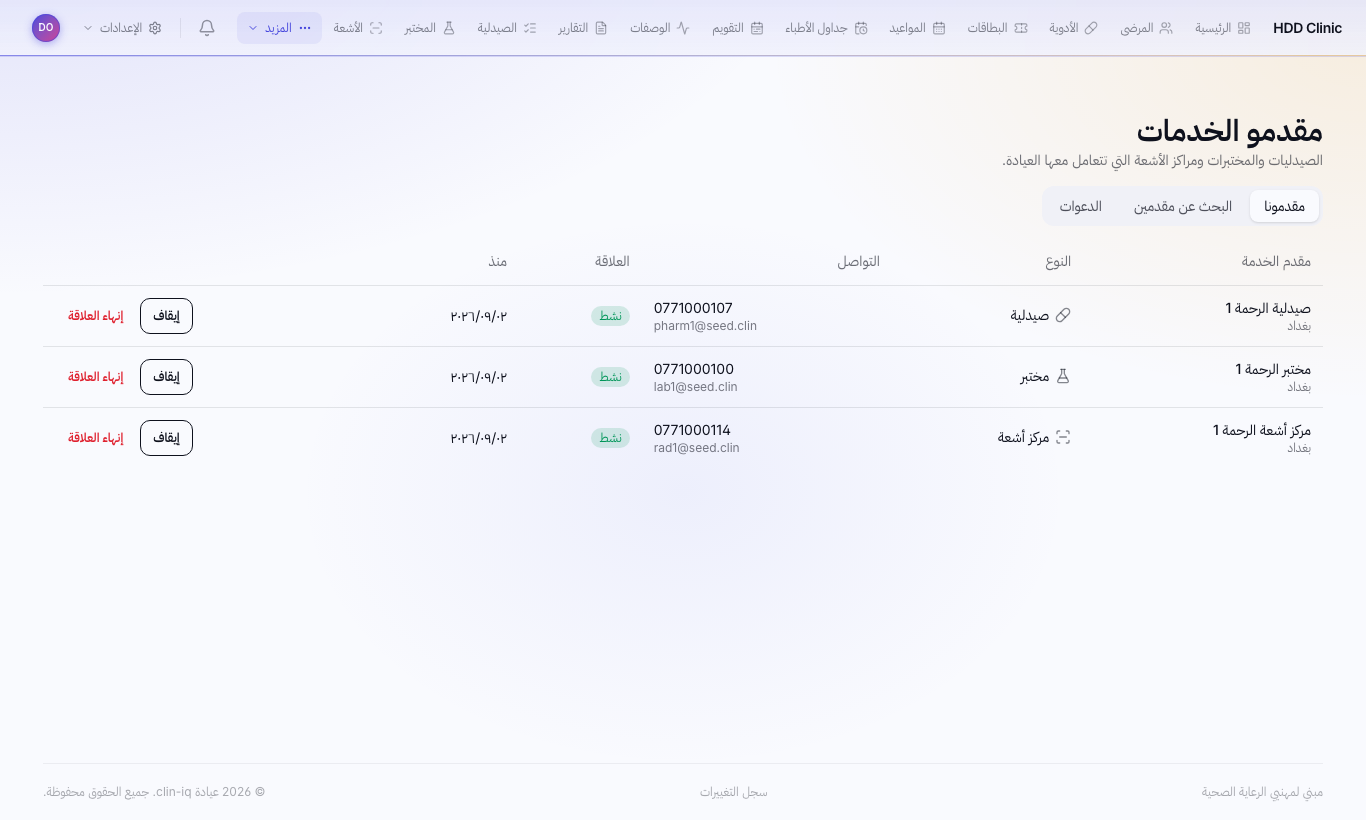The image size is (1366, 820).
Task: Click the prescriptions pulse icon in navbar
Action: coord(683,28)
